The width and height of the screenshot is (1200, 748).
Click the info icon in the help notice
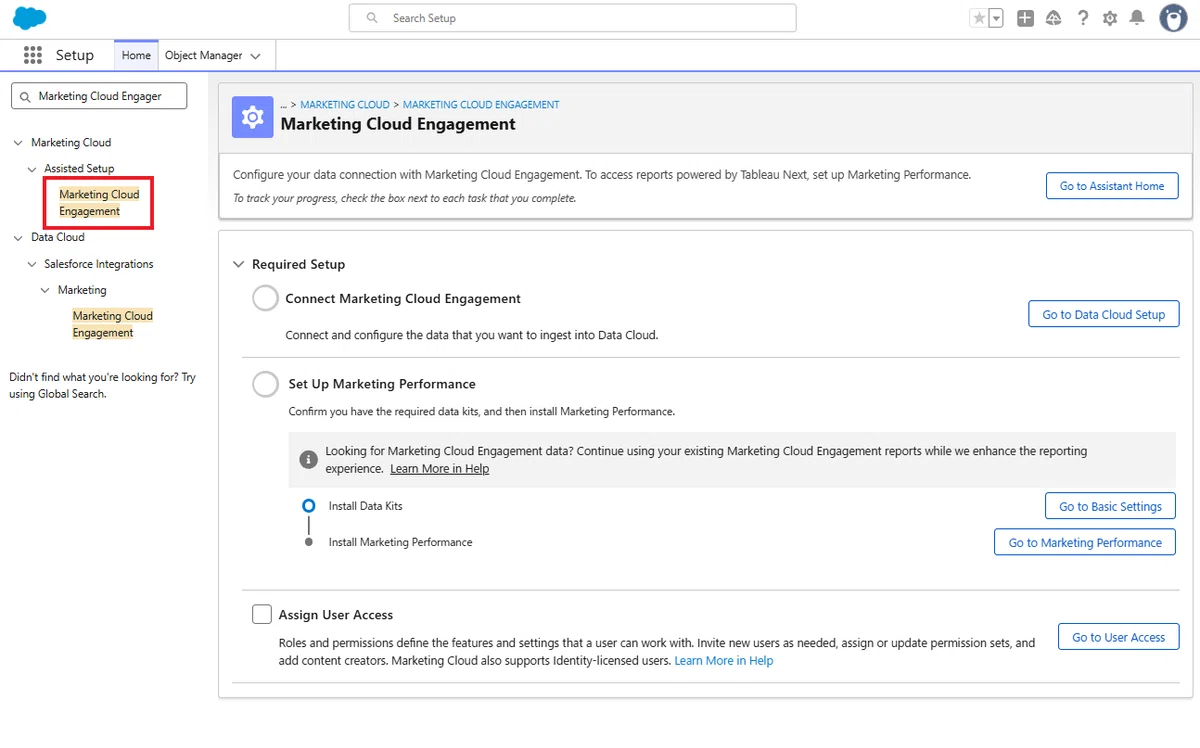click(308, 460)
